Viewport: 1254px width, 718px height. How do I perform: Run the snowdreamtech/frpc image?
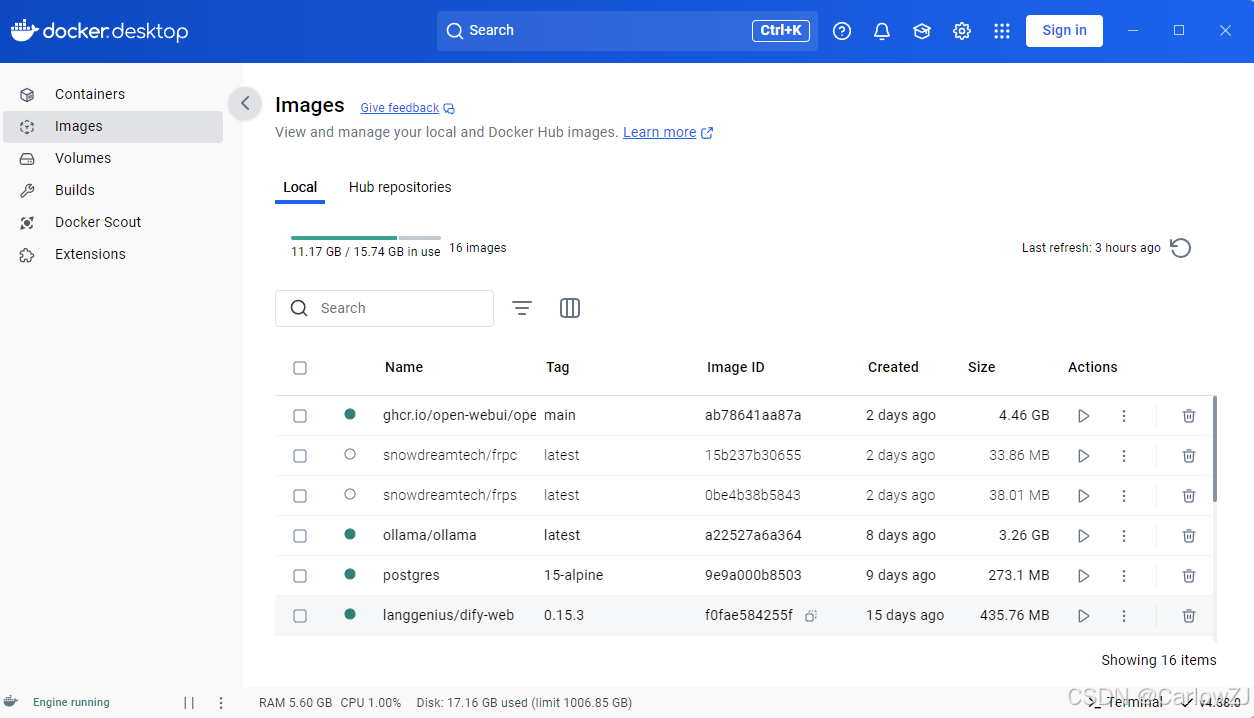1083,455
